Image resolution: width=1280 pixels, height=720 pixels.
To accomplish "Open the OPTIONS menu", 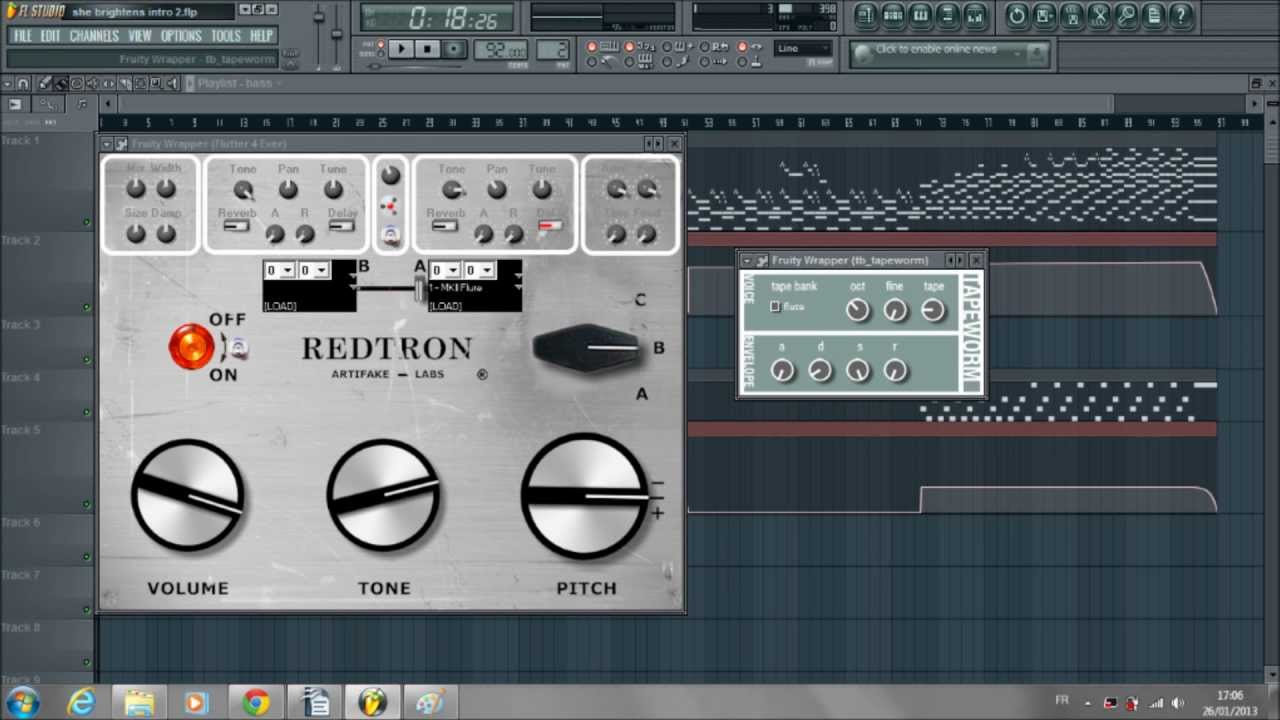I will click(181, 36).
